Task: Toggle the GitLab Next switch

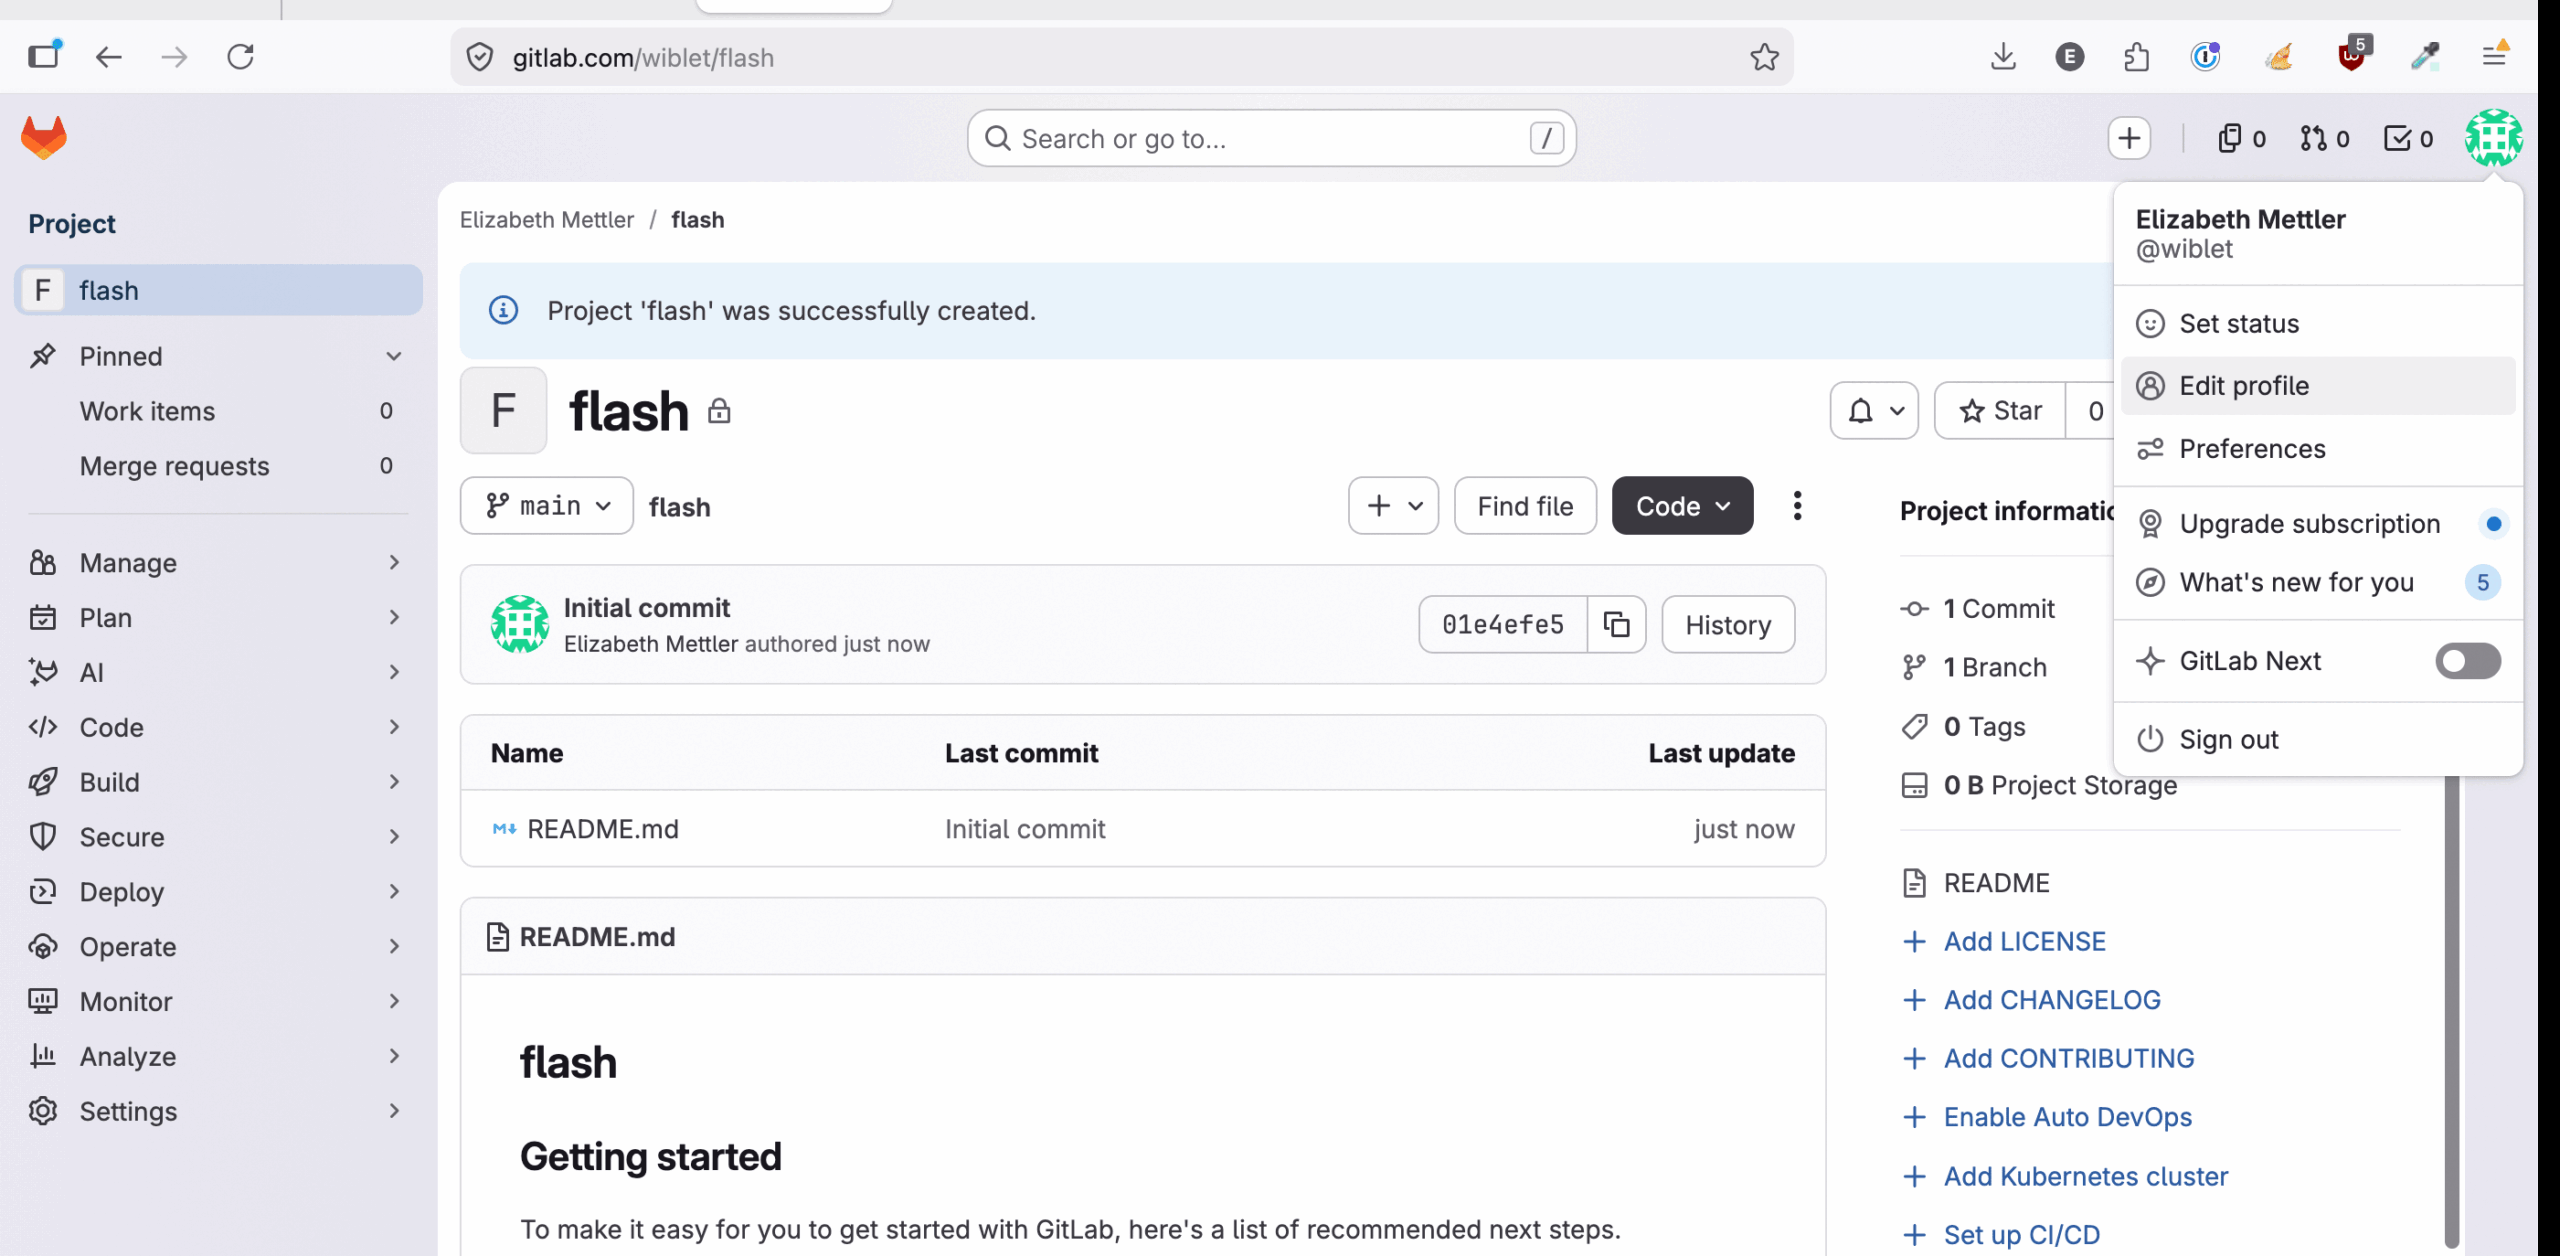Action: pos(2467,661)
